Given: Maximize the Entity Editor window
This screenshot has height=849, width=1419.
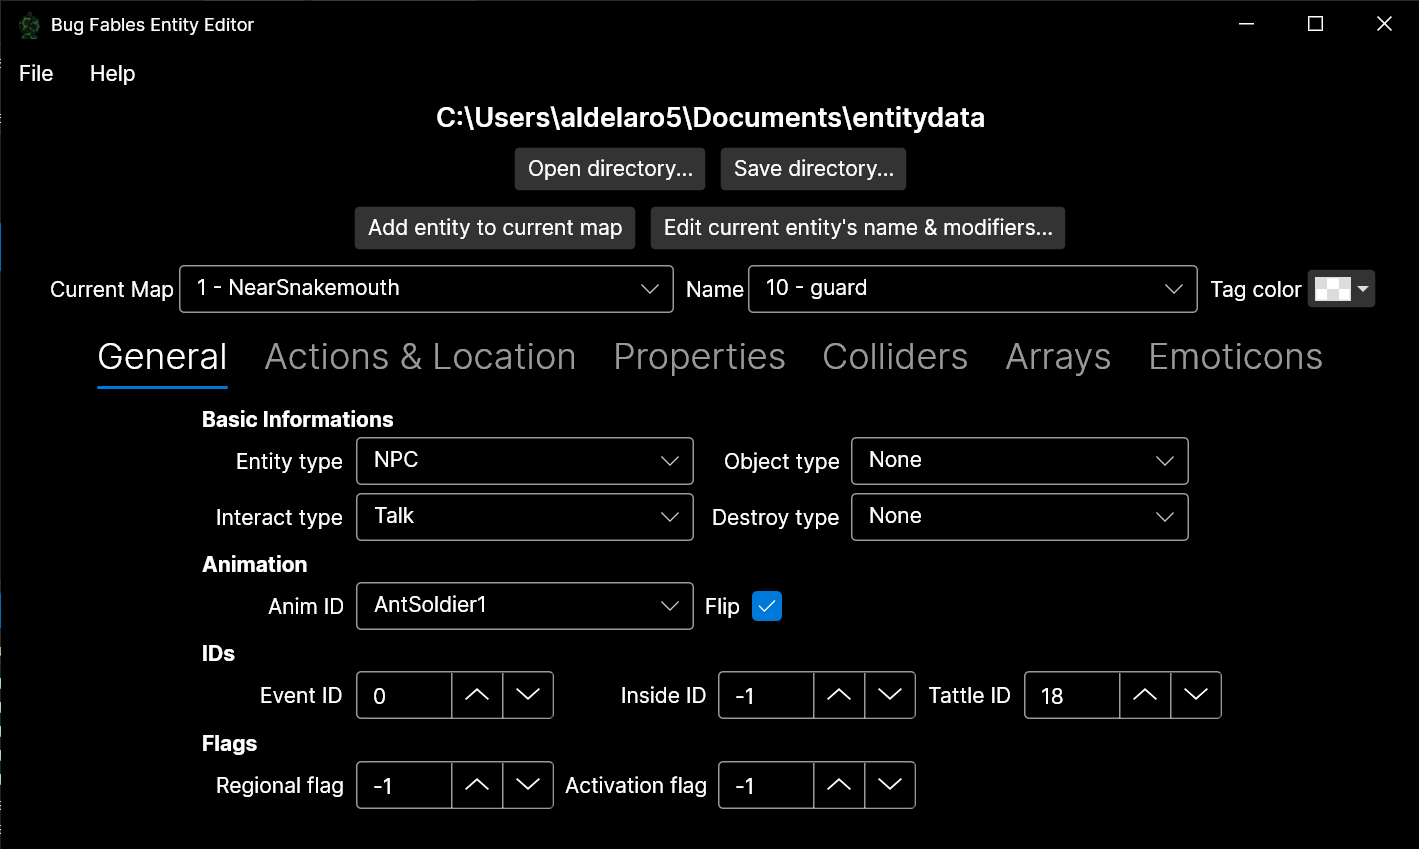Looking at the screenshot, I should tap(1315, 24).
